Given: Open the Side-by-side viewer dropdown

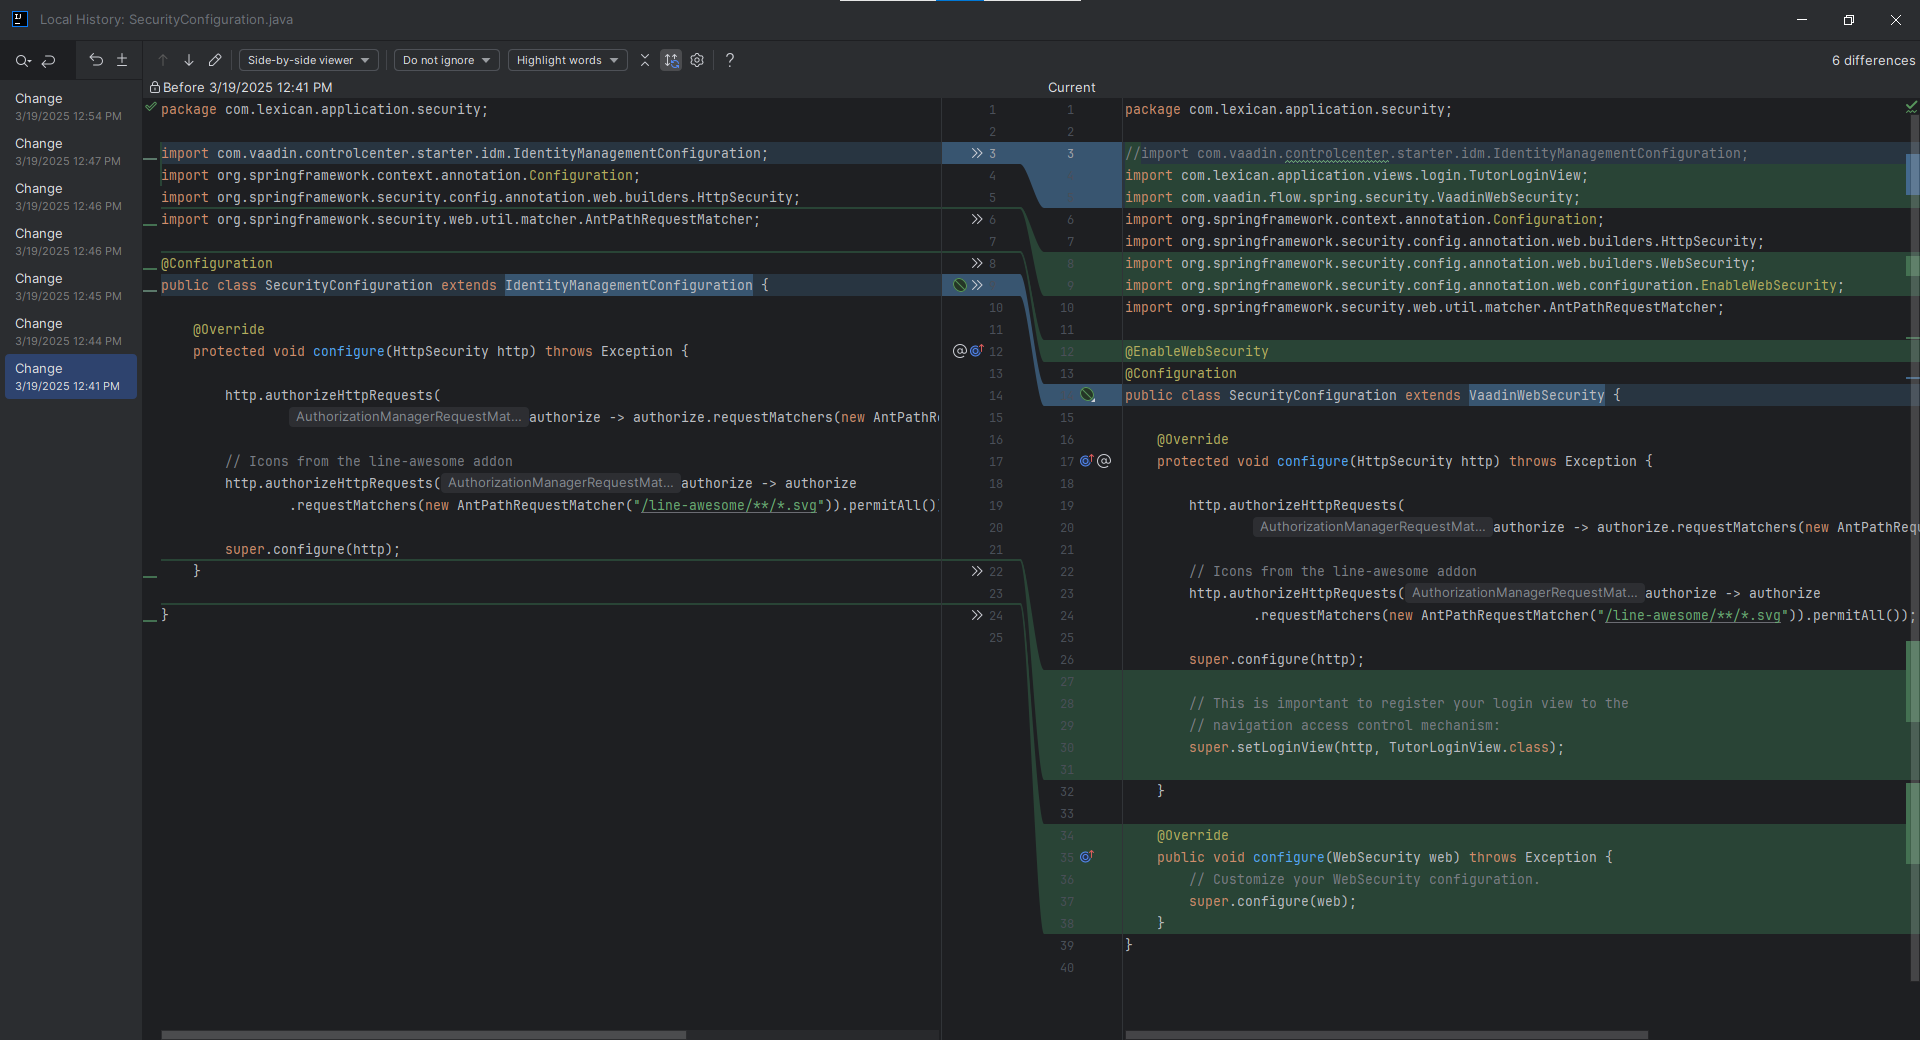Looking at the screenshot, I should (308, 60).
